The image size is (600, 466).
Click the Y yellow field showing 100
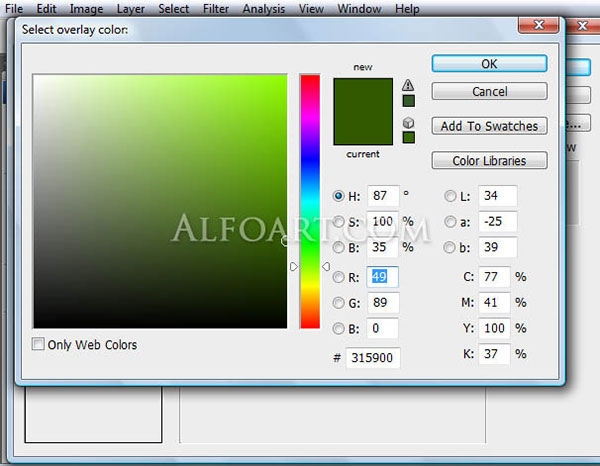pos(494,328)
